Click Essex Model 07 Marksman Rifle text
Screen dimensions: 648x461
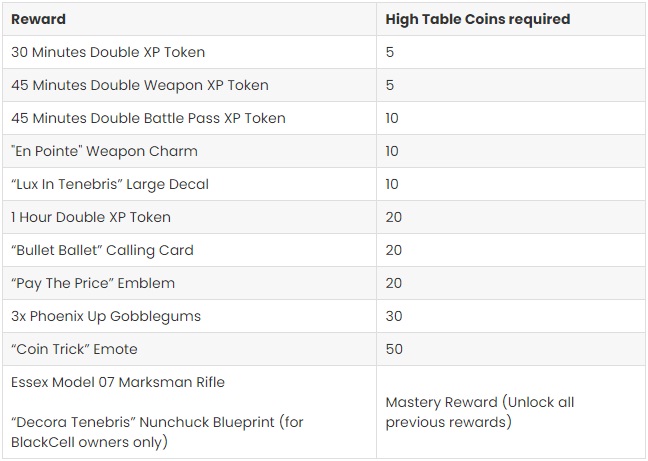(x=118, y=383)
